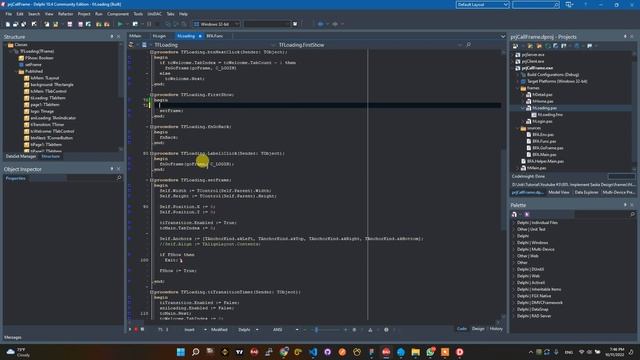
Task: Switch to the fLogin editor tab
Action: point(159,36)
